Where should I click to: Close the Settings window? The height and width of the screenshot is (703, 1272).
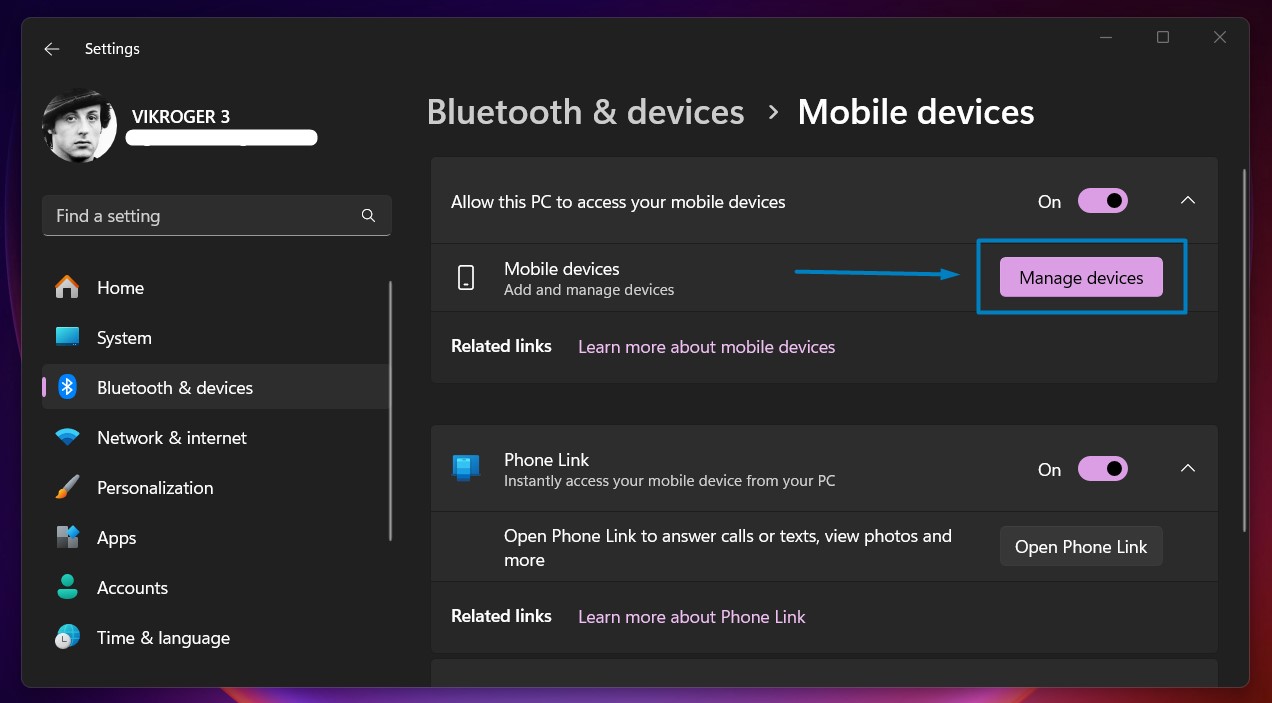coord(1220,37)
